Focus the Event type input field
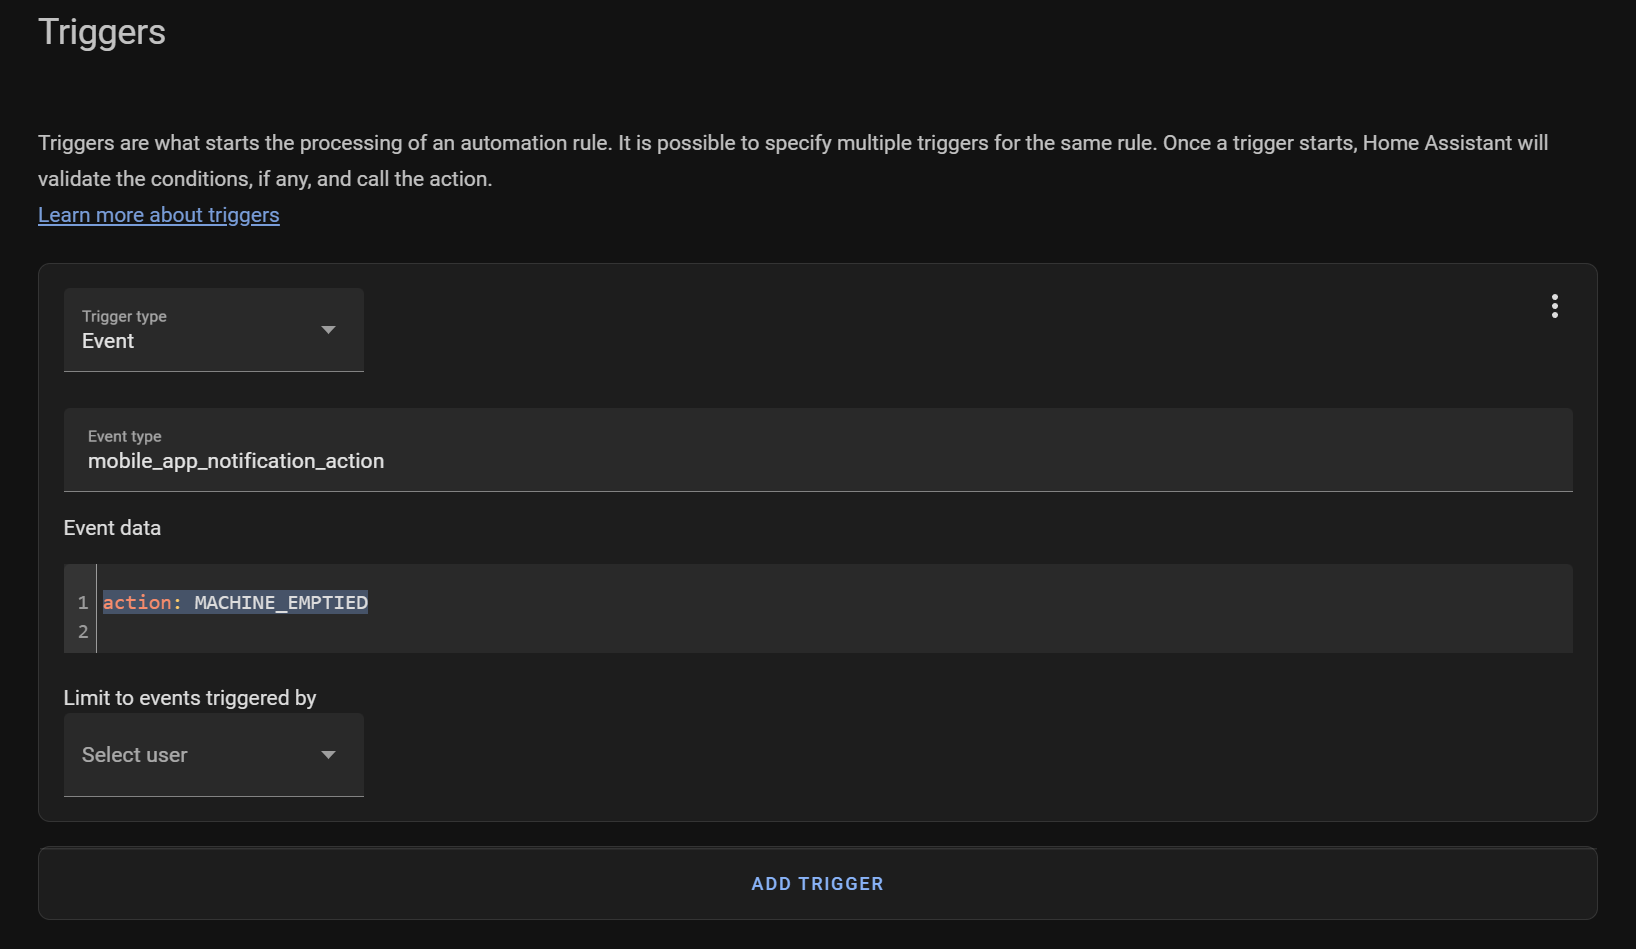 (x=818, y=450)
